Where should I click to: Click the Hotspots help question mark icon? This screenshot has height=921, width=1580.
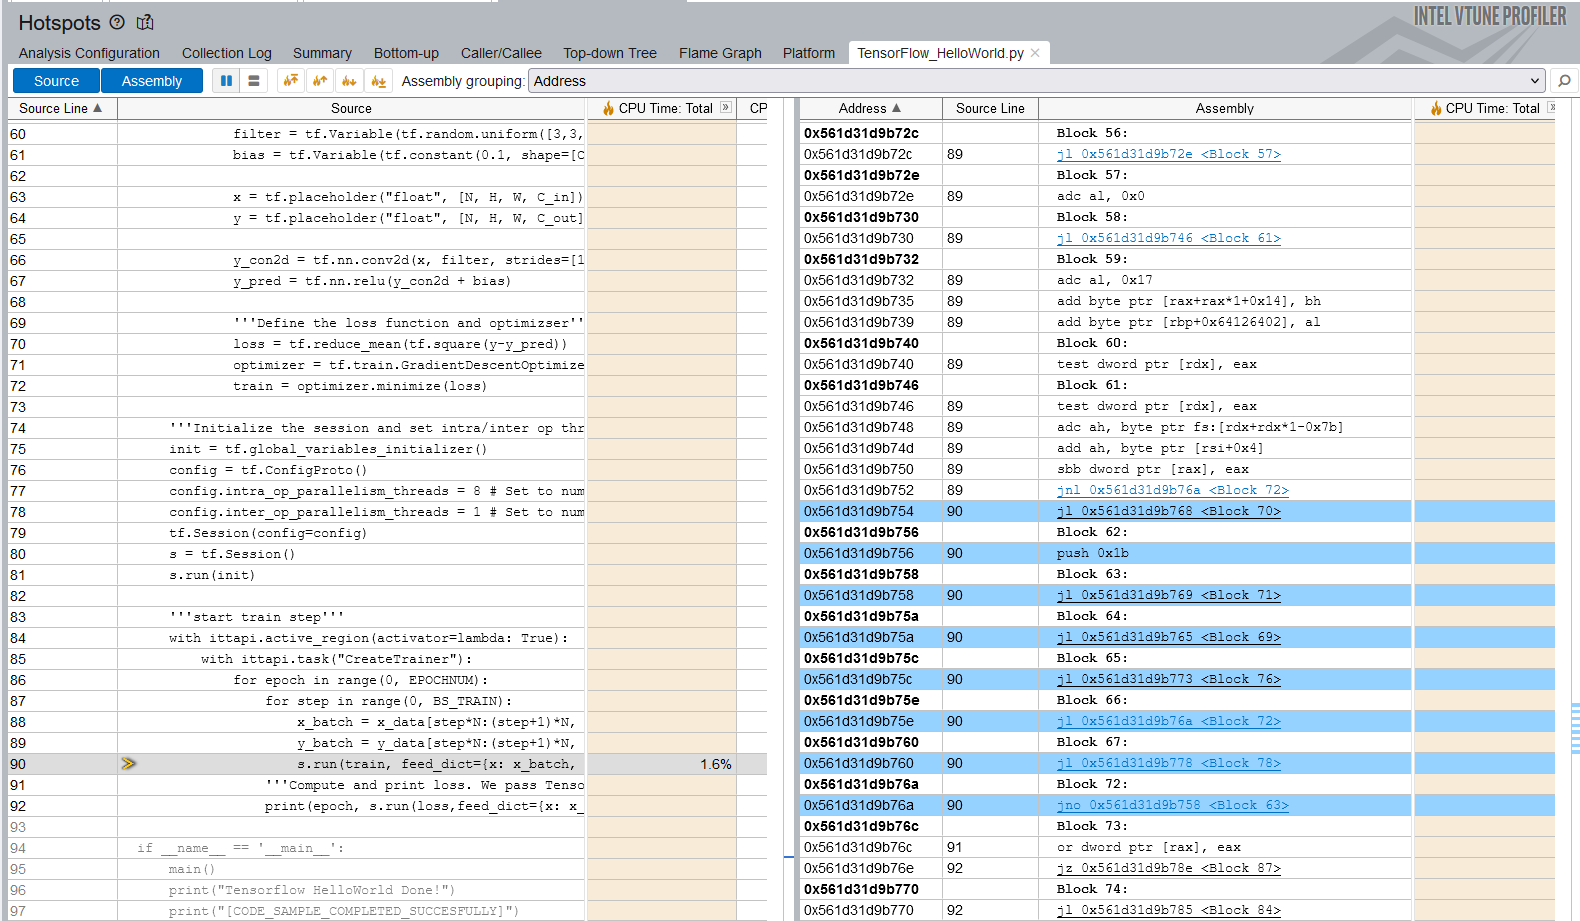pyautogui.click(x=117, y=22)
